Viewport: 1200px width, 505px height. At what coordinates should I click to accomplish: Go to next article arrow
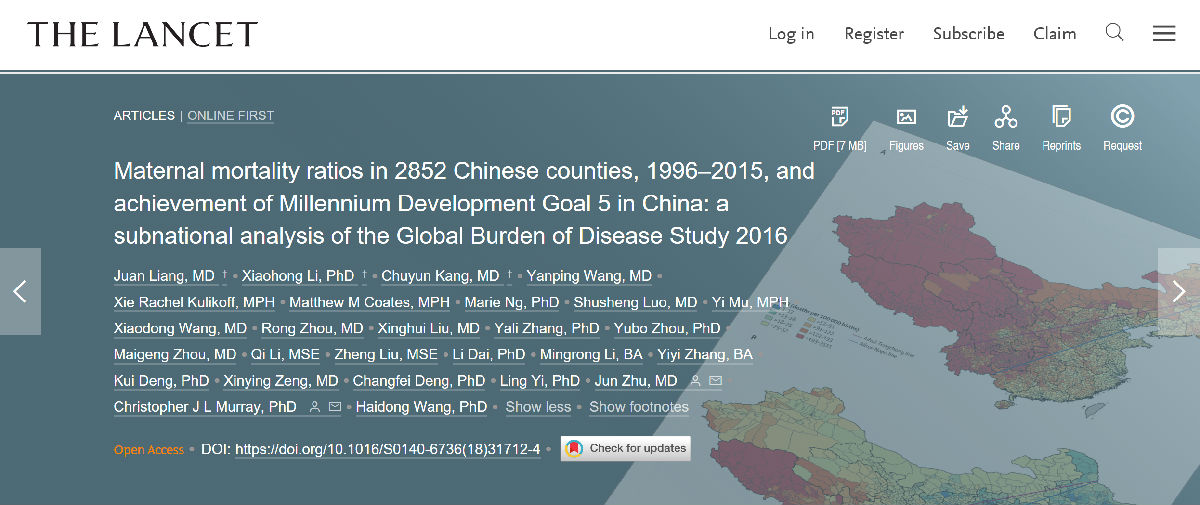click(1179, 291)
